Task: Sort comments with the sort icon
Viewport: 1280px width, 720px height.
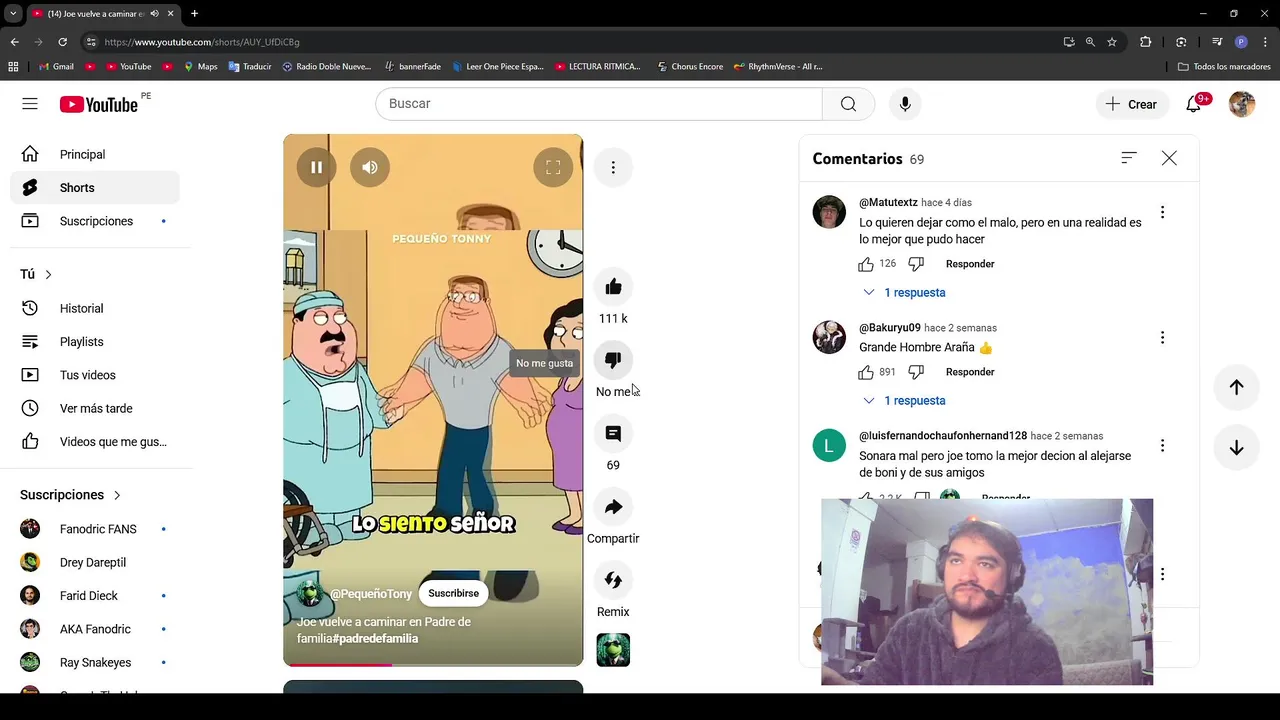Action: point(1129,158)
